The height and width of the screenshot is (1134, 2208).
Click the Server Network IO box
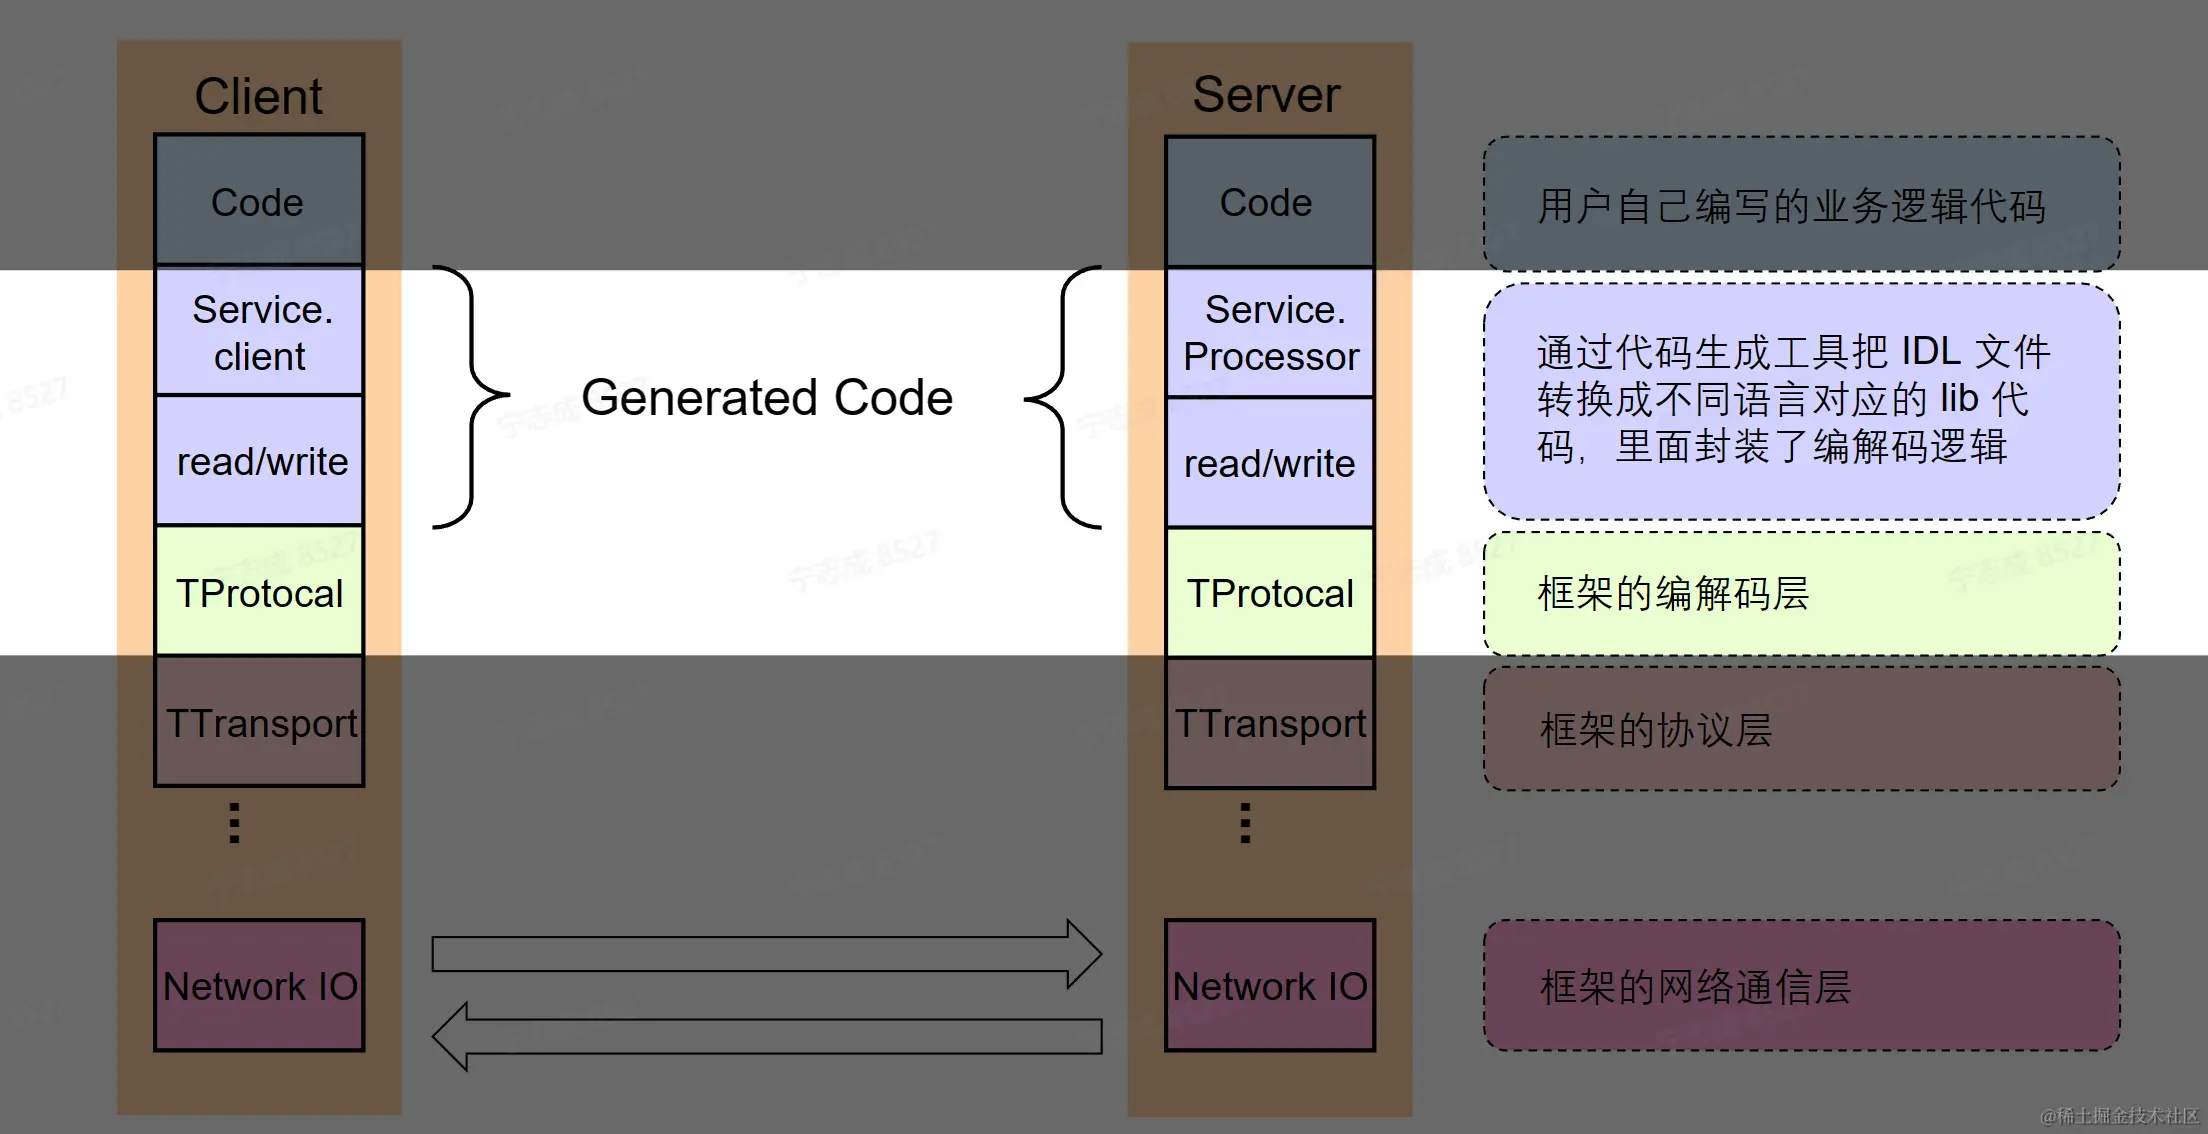coord(1269,985)
